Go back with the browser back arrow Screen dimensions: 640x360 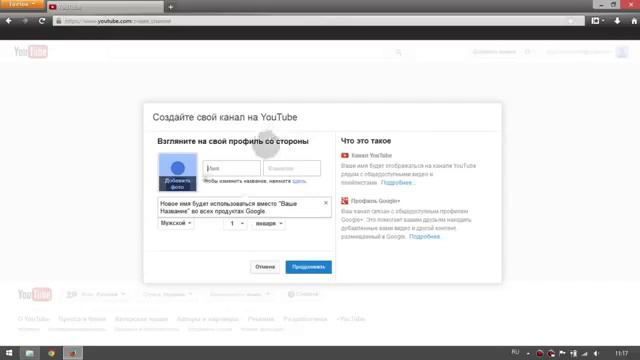(x=9, y=20)
